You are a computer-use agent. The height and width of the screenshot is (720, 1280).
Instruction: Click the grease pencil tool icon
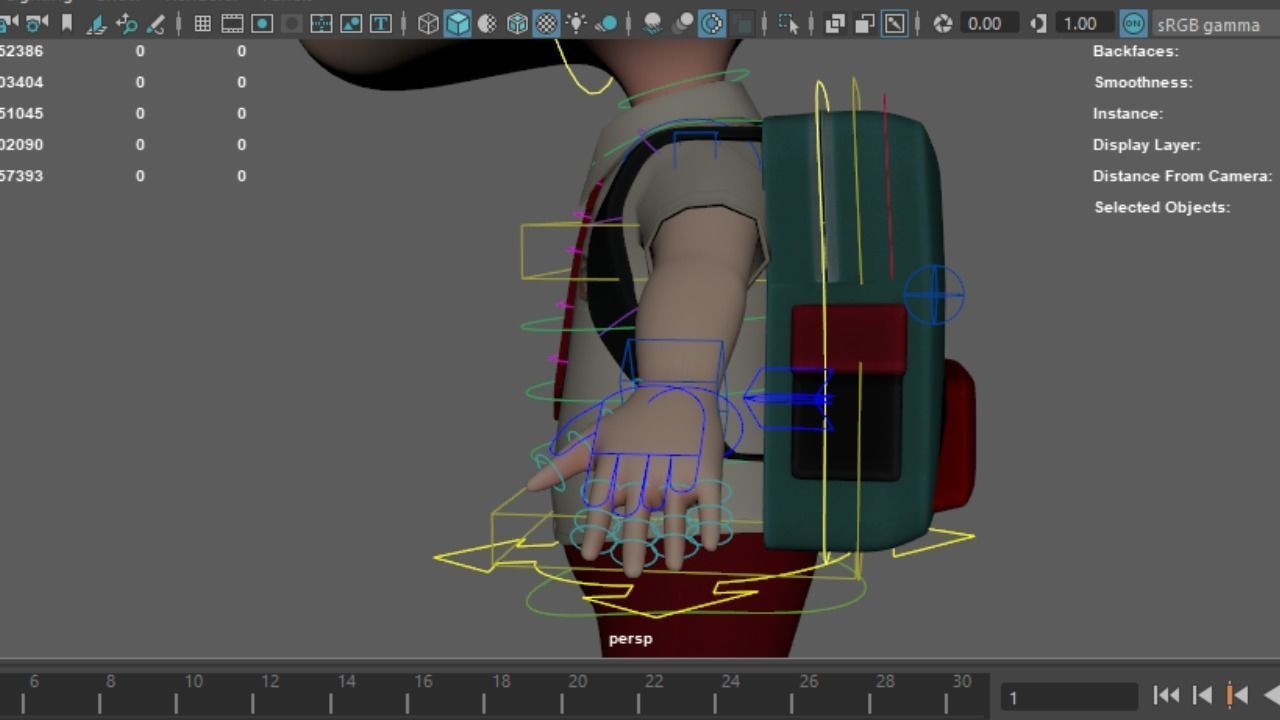click(155, 23)
